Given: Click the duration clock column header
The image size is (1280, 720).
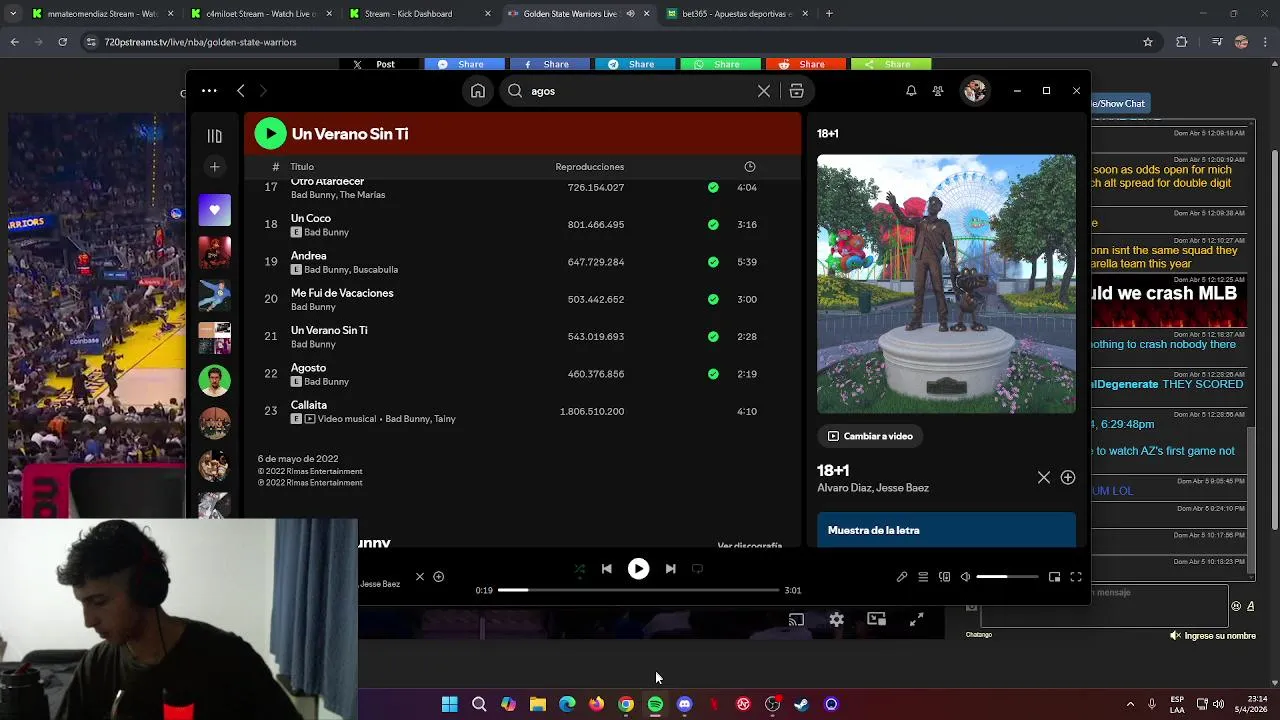Looking at the screenshot, I should click(750, 167).
